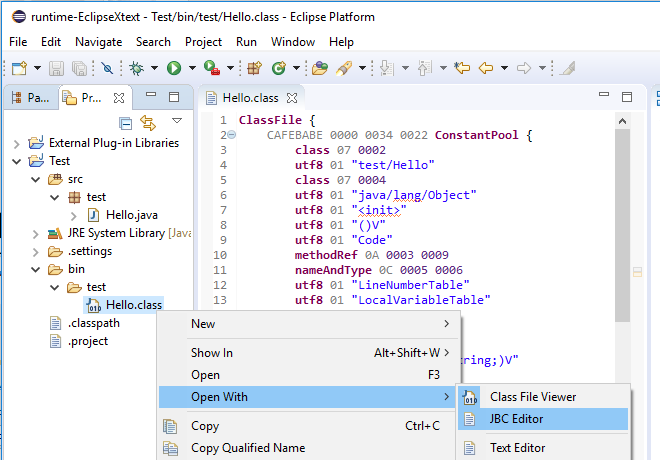Switch to the Hello.class editor tab
Screen dimensions: 660x460
pyautogui.click(x=250, y=98)
